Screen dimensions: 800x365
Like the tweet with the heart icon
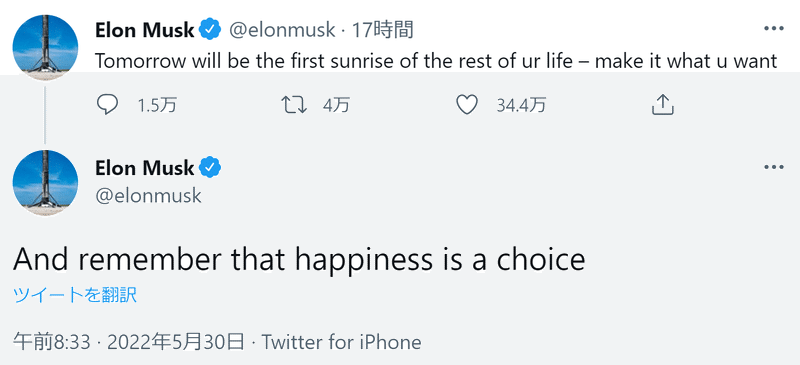point(466,105)
